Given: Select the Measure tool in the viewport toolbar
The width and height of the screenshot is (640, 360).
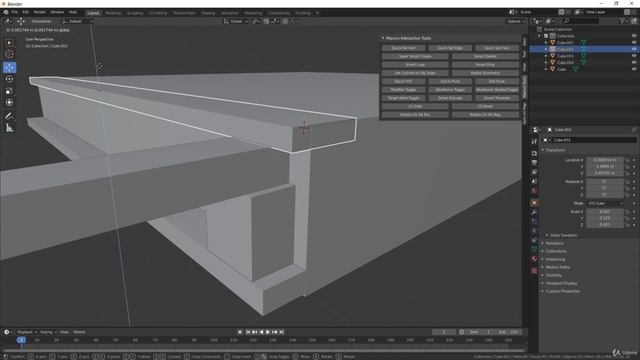Looking at the screenshot, I should point(9,128).
